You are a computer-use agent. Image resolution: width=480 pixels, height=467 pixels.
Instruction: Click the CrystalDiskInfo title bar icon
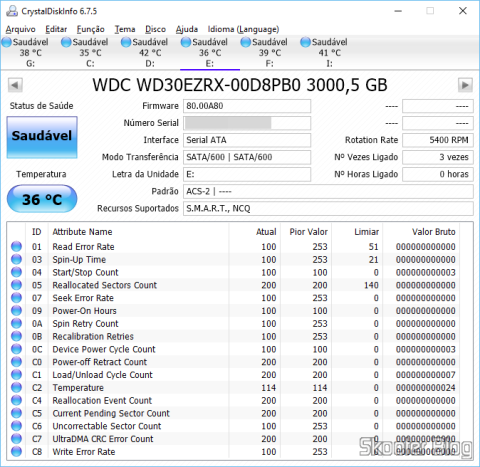(12, 11)
